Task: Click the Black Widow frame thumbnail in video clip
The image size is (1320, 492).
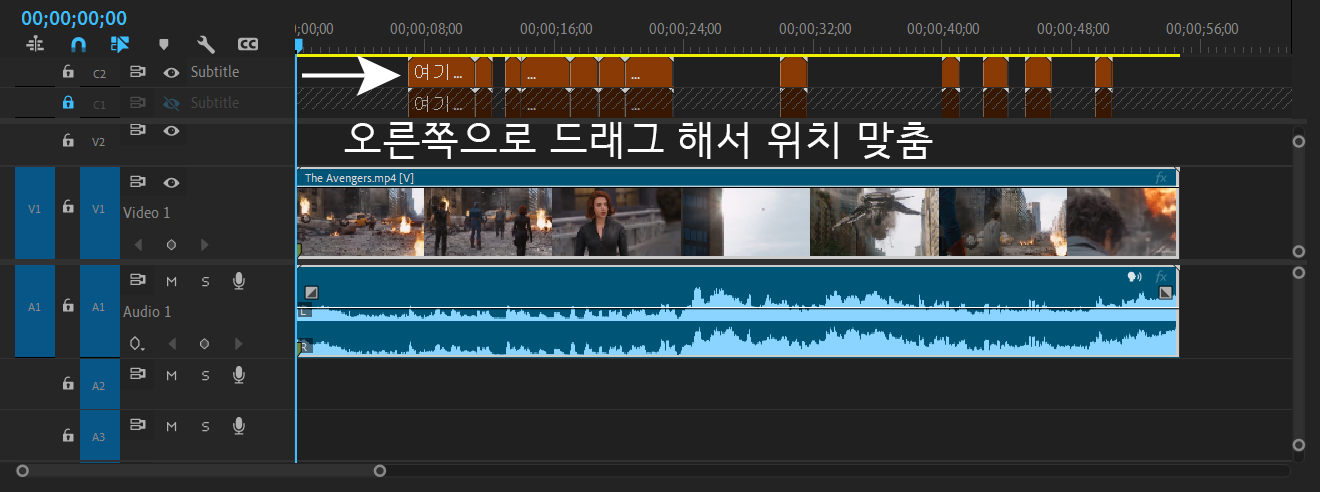Action: pos(615,222)
